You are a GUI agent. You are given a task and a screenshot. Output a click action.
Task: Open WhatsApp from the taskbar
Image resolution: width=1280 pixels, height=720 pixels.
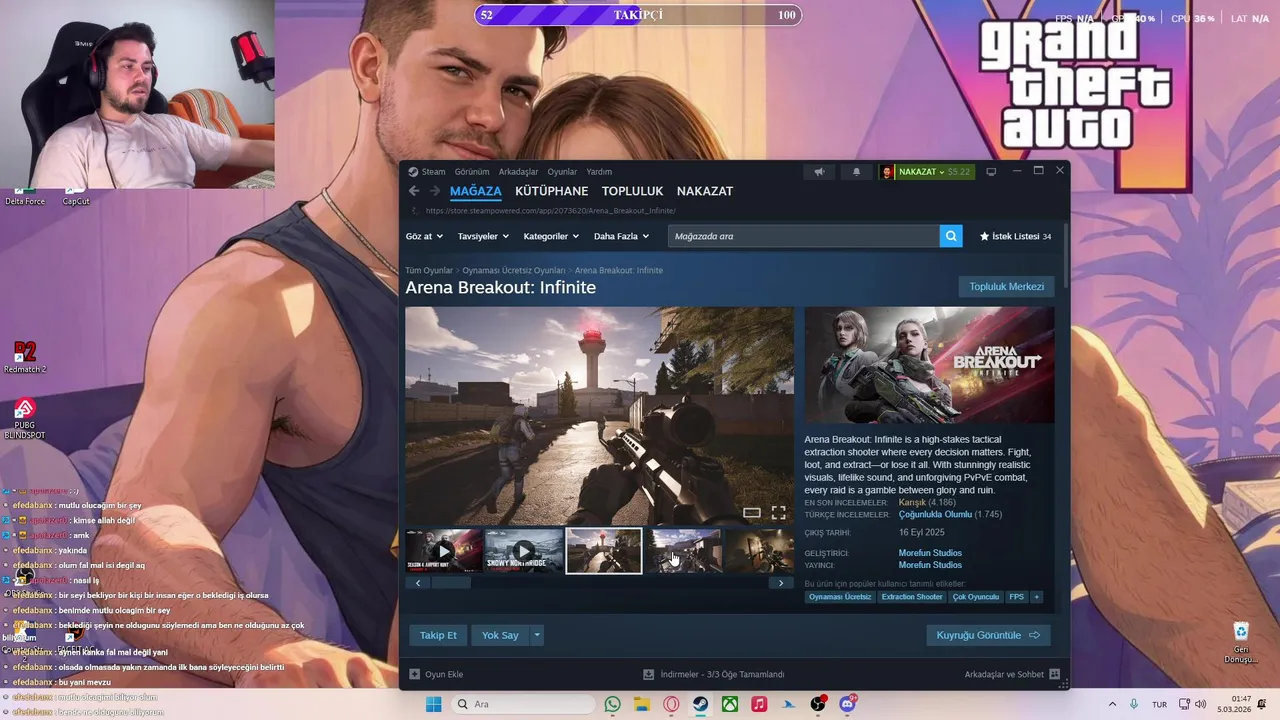[612, 704]
